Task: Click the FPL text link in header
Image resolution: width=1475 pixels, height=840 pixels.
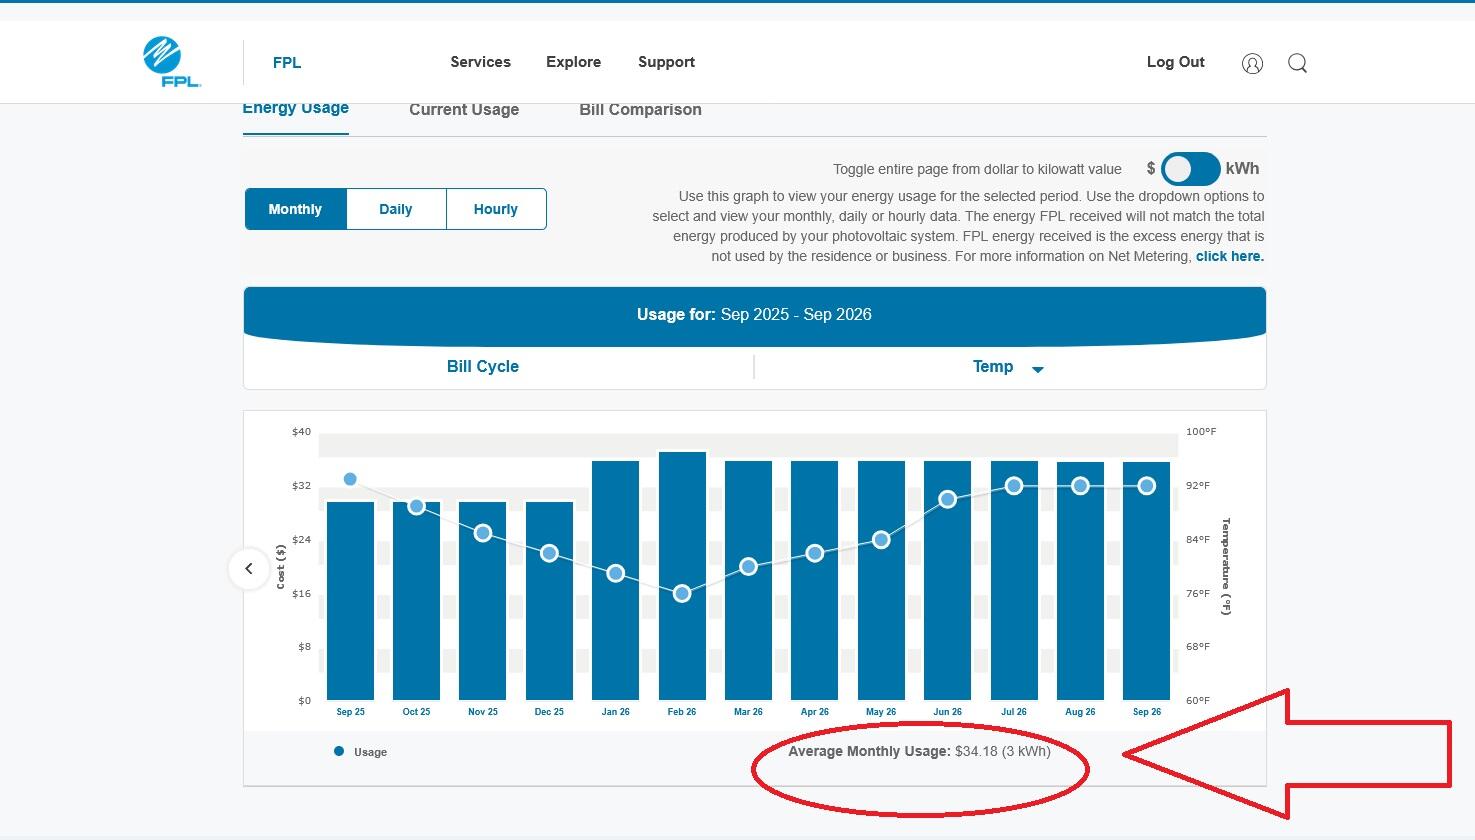Action: pos(287,62)
